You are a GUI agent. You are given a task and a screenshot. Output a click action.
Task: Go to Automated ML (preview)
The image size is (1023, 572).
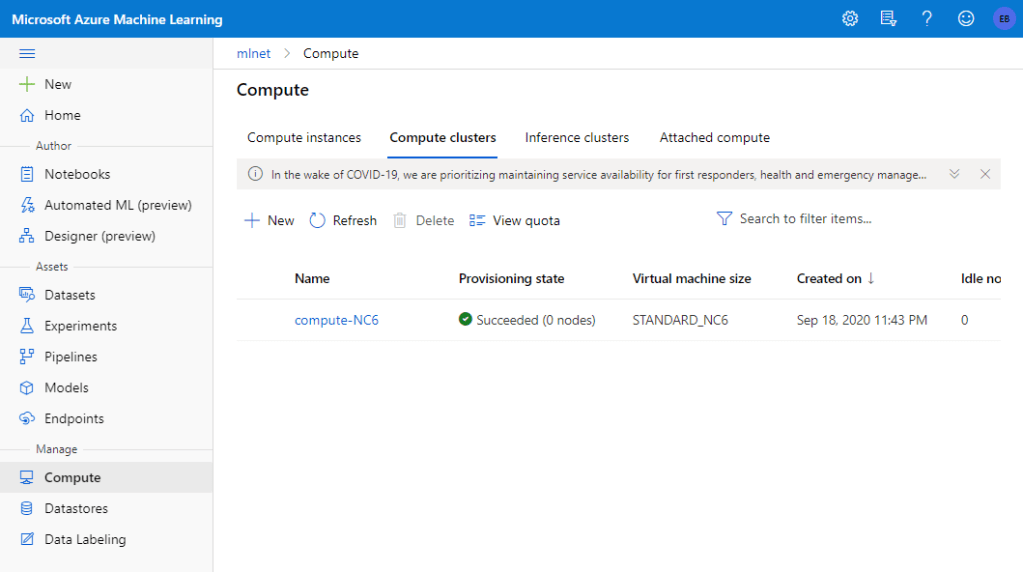[117, 205]
